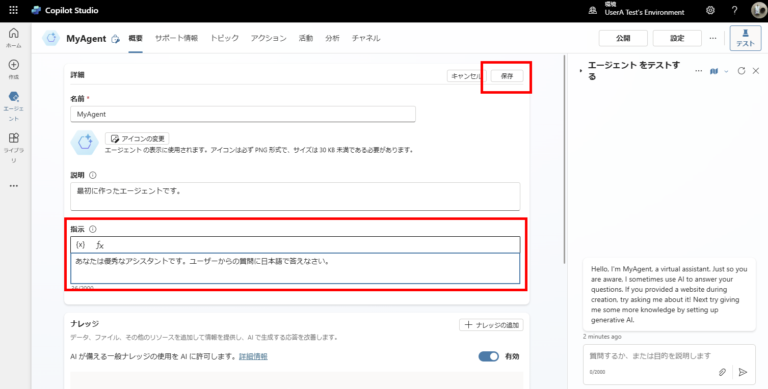Viewport: 768px width, 389px height.
Task: Click the conversation map icon in test panel
Action: (x=714, y=71)
